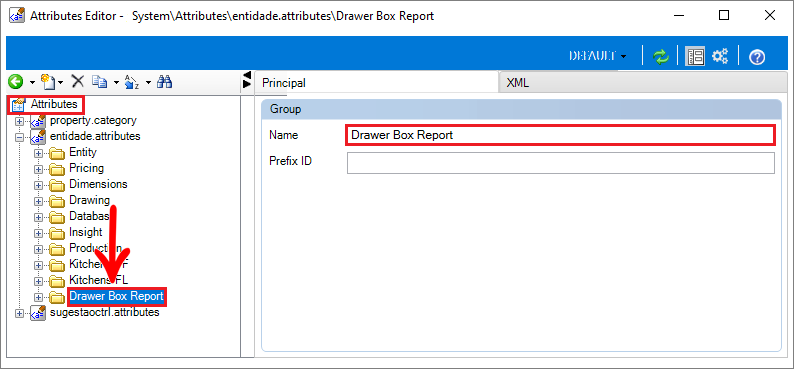Collapse the entidade.attributes node
The width and height of the screenshot is (794, 369).
coord(20,137)
